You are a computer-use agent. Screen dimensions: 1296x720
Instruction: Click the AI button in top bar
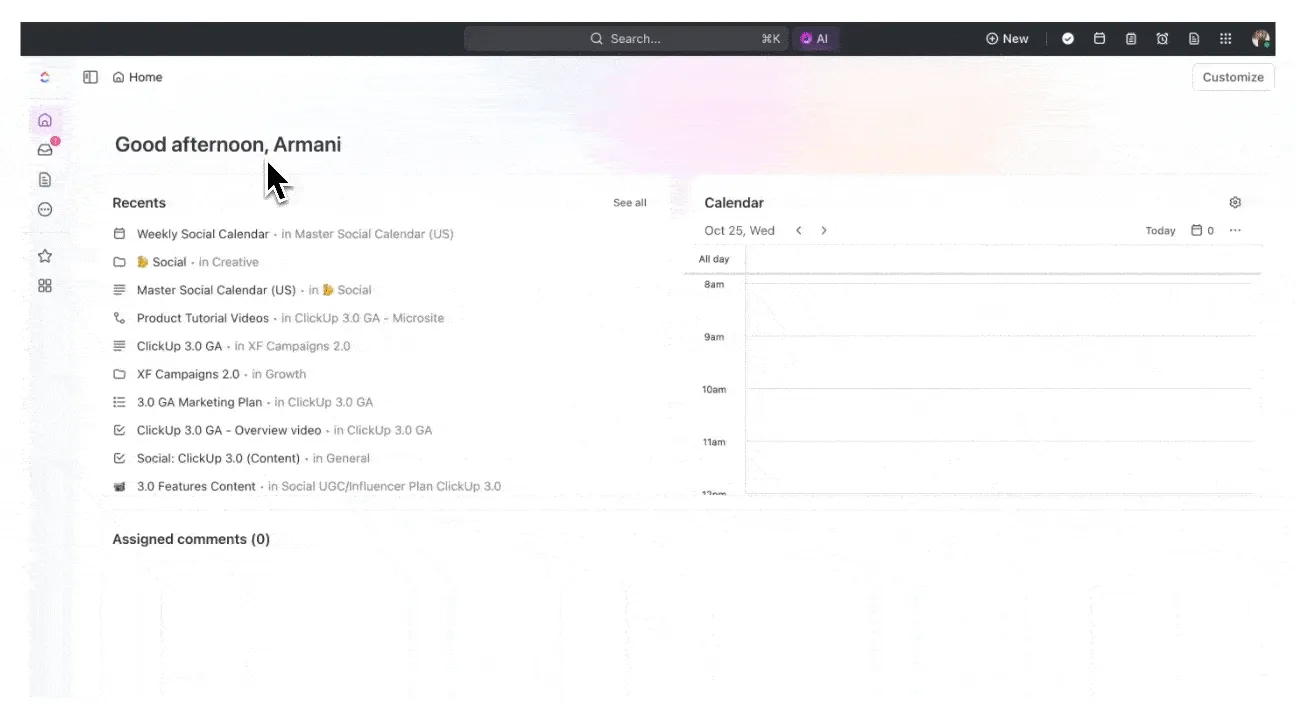pos(814,39)
